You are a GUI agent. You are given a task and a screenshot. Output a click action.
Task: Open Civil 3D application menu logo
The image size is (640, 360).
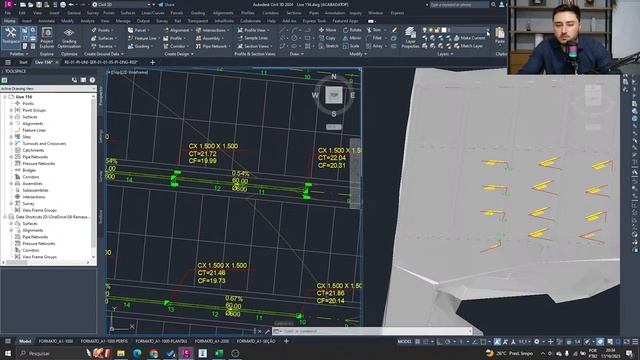pyautogui.click(x=8, y=4)
